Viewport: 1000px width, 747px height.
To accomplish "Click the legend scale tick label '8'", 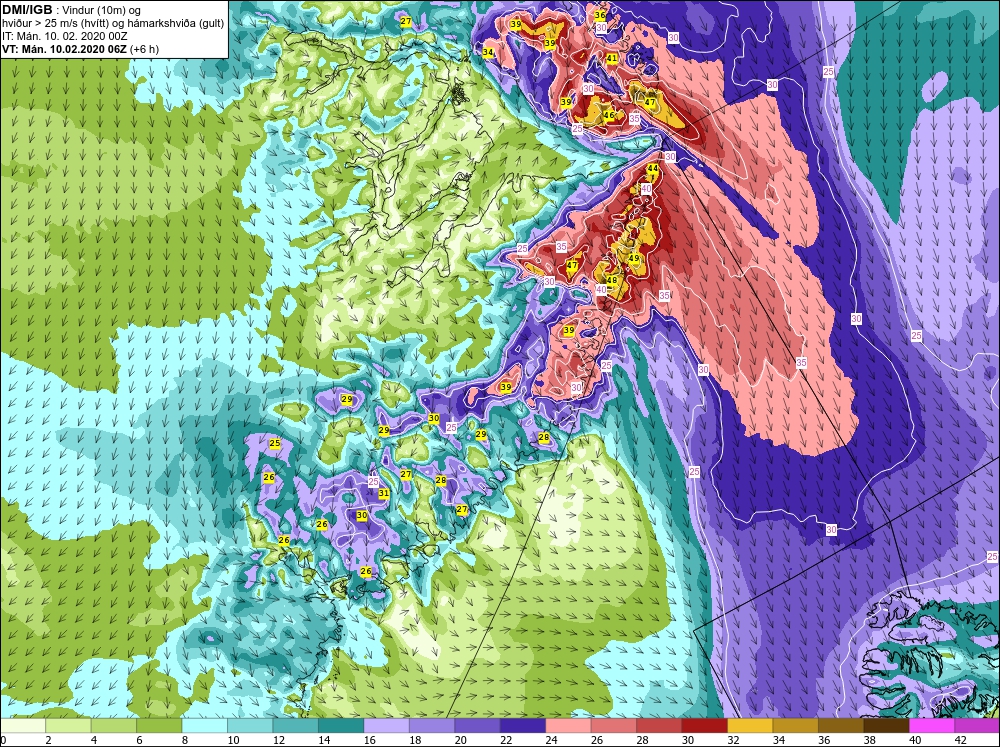I will pos(185,740).
